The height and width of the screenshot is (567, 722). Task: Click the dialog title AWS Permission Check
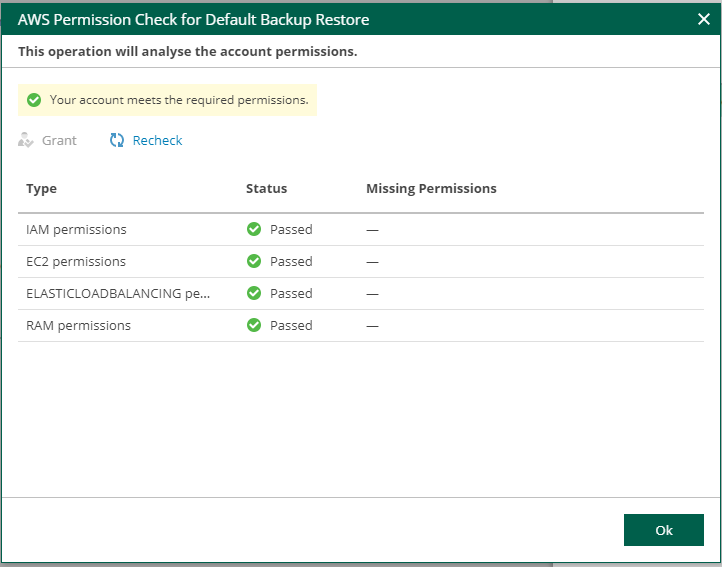(193, 19)
